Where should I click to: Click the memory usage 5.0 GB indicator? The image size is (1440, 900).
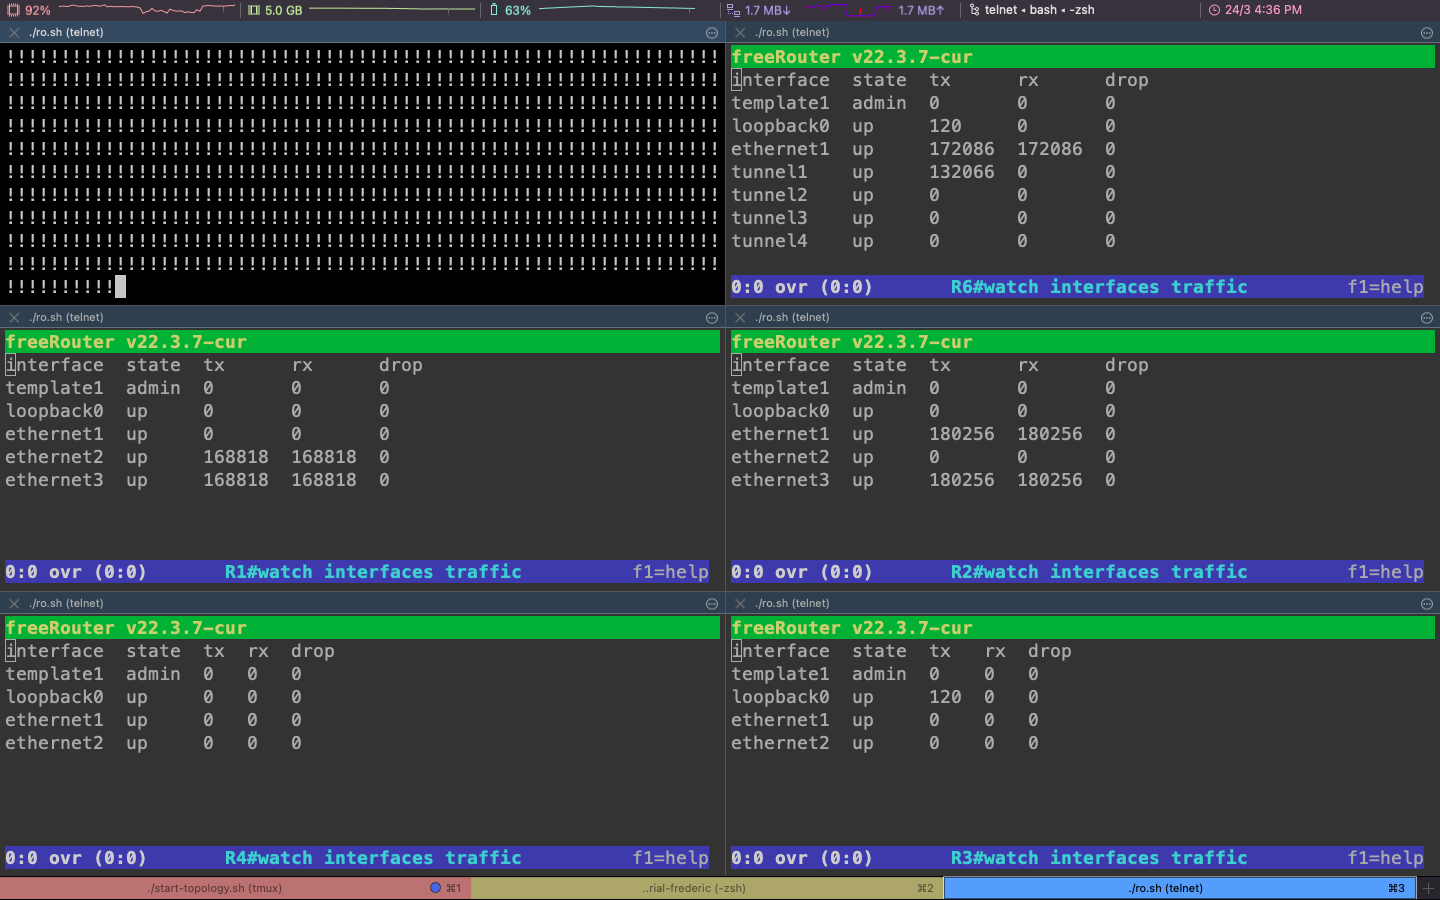(x=275, y=10)
